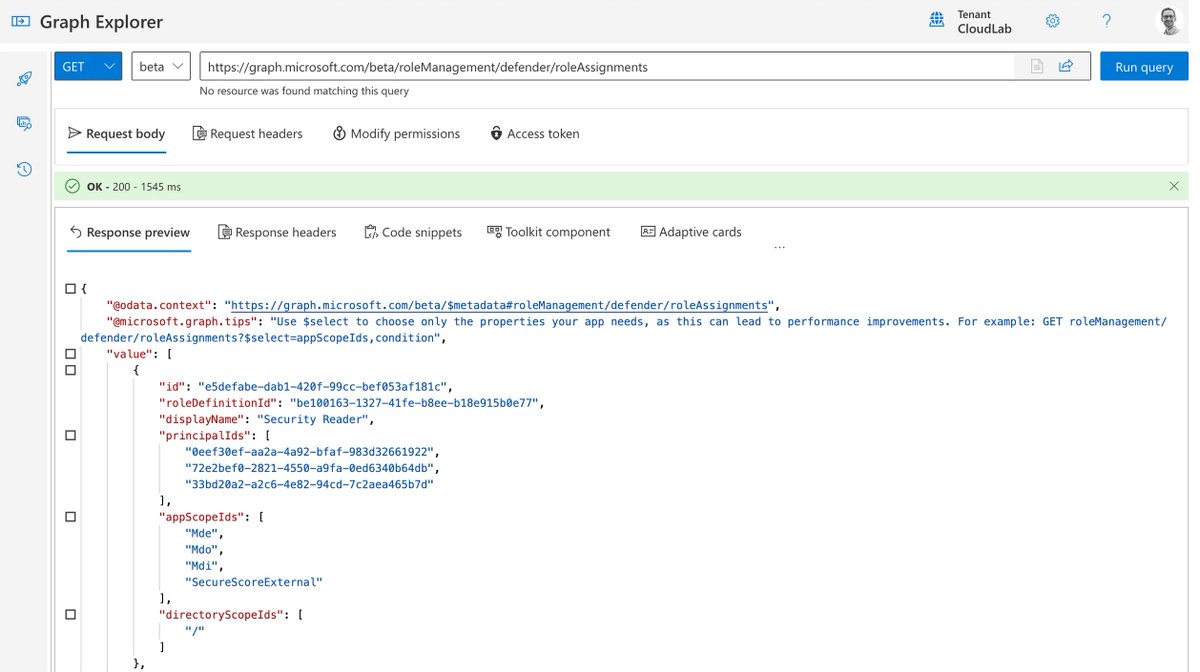Viewport: 1200px width, 672px height.
Task: Click principal id starting with 72e2bef0
Action: 311,468
